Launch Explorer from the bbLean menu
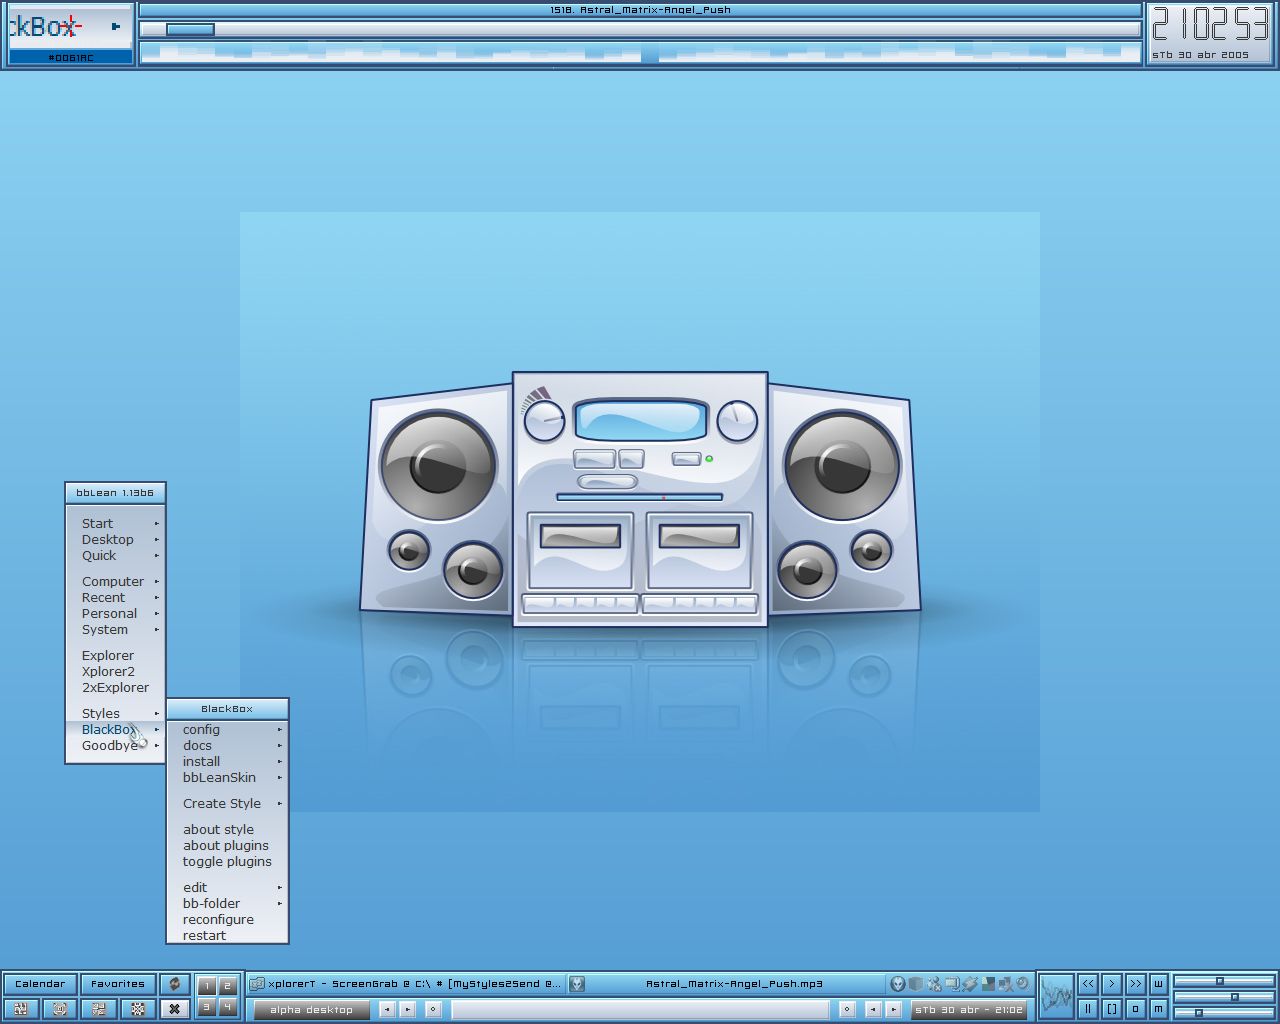Screen dimensions: 1280x1024 pyautogui.click(x=115, y=655)
